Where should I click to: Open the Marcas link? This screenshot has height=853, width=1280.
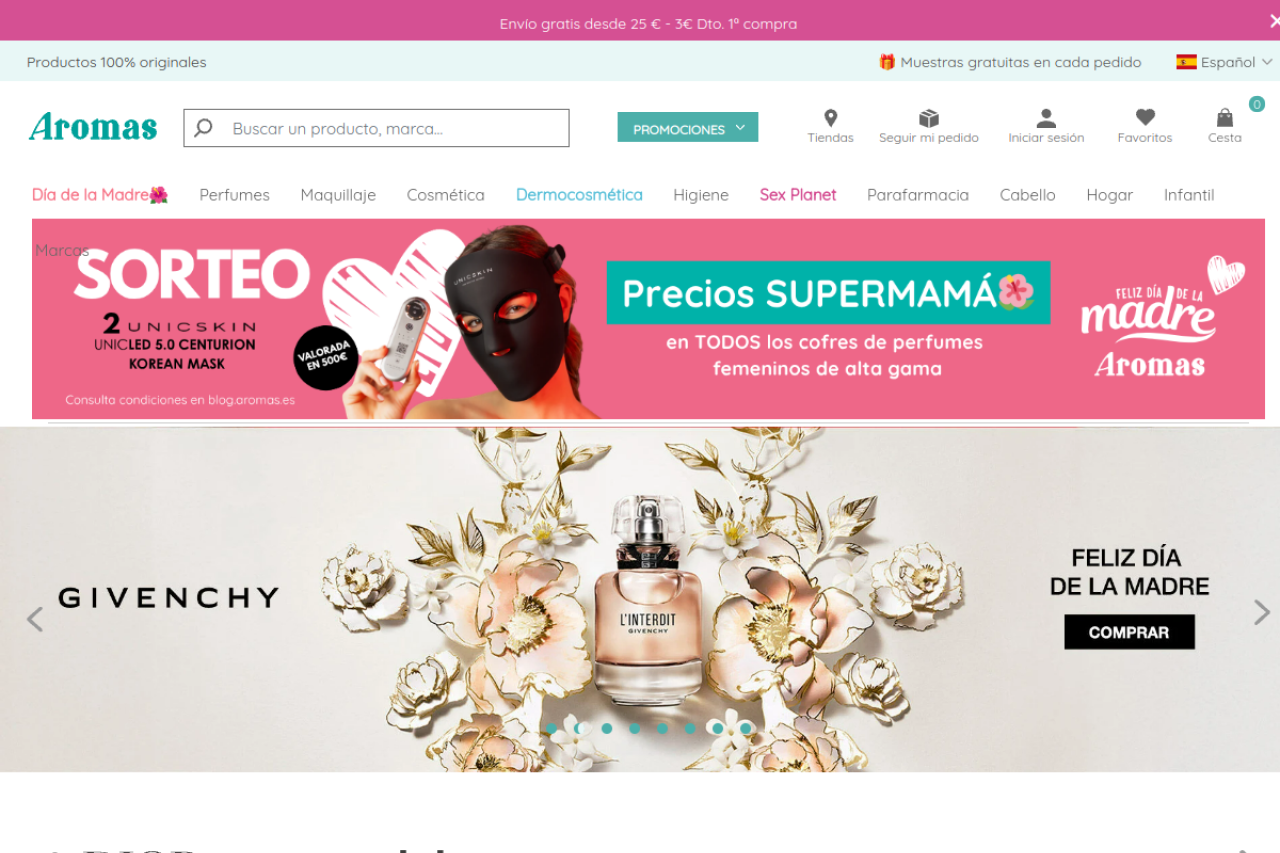tap(62, 250)
